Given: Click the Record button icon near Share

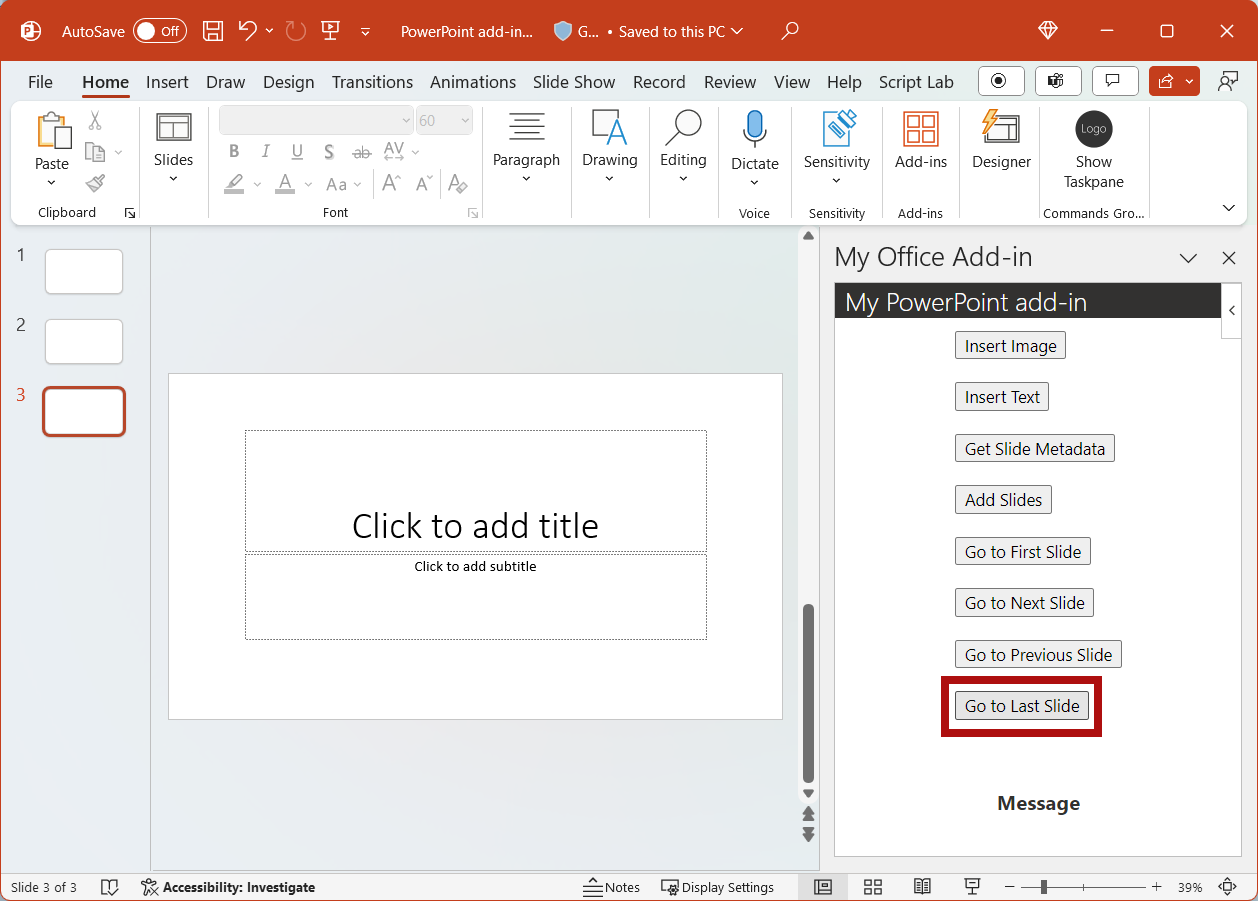Looking at the screenshot, I should tap(1000, 81).
